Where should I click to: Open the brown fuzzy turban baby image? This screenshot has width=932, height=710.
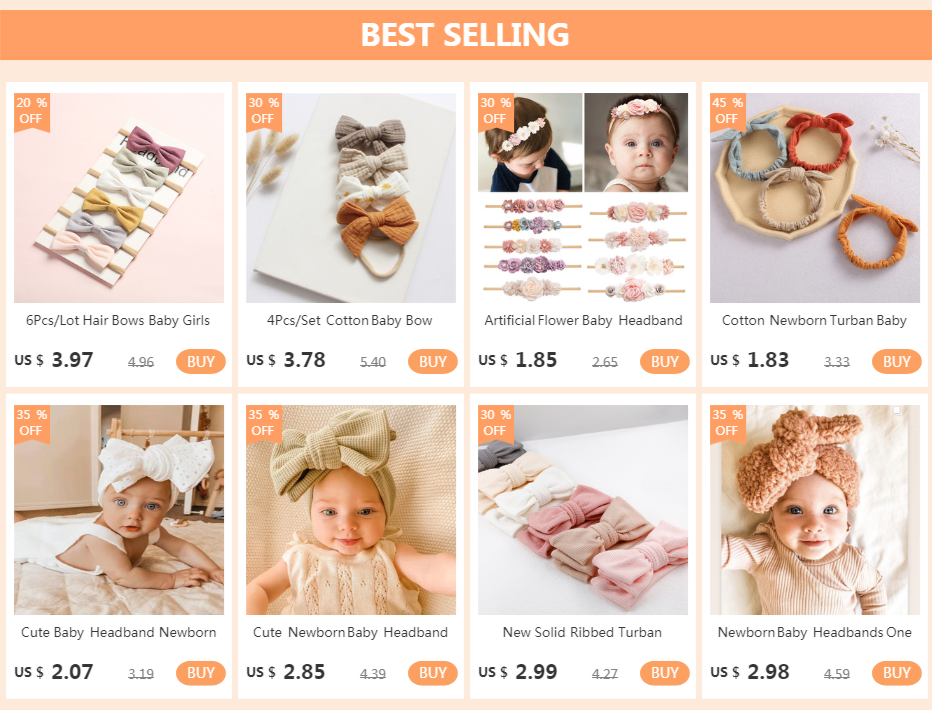814,510
